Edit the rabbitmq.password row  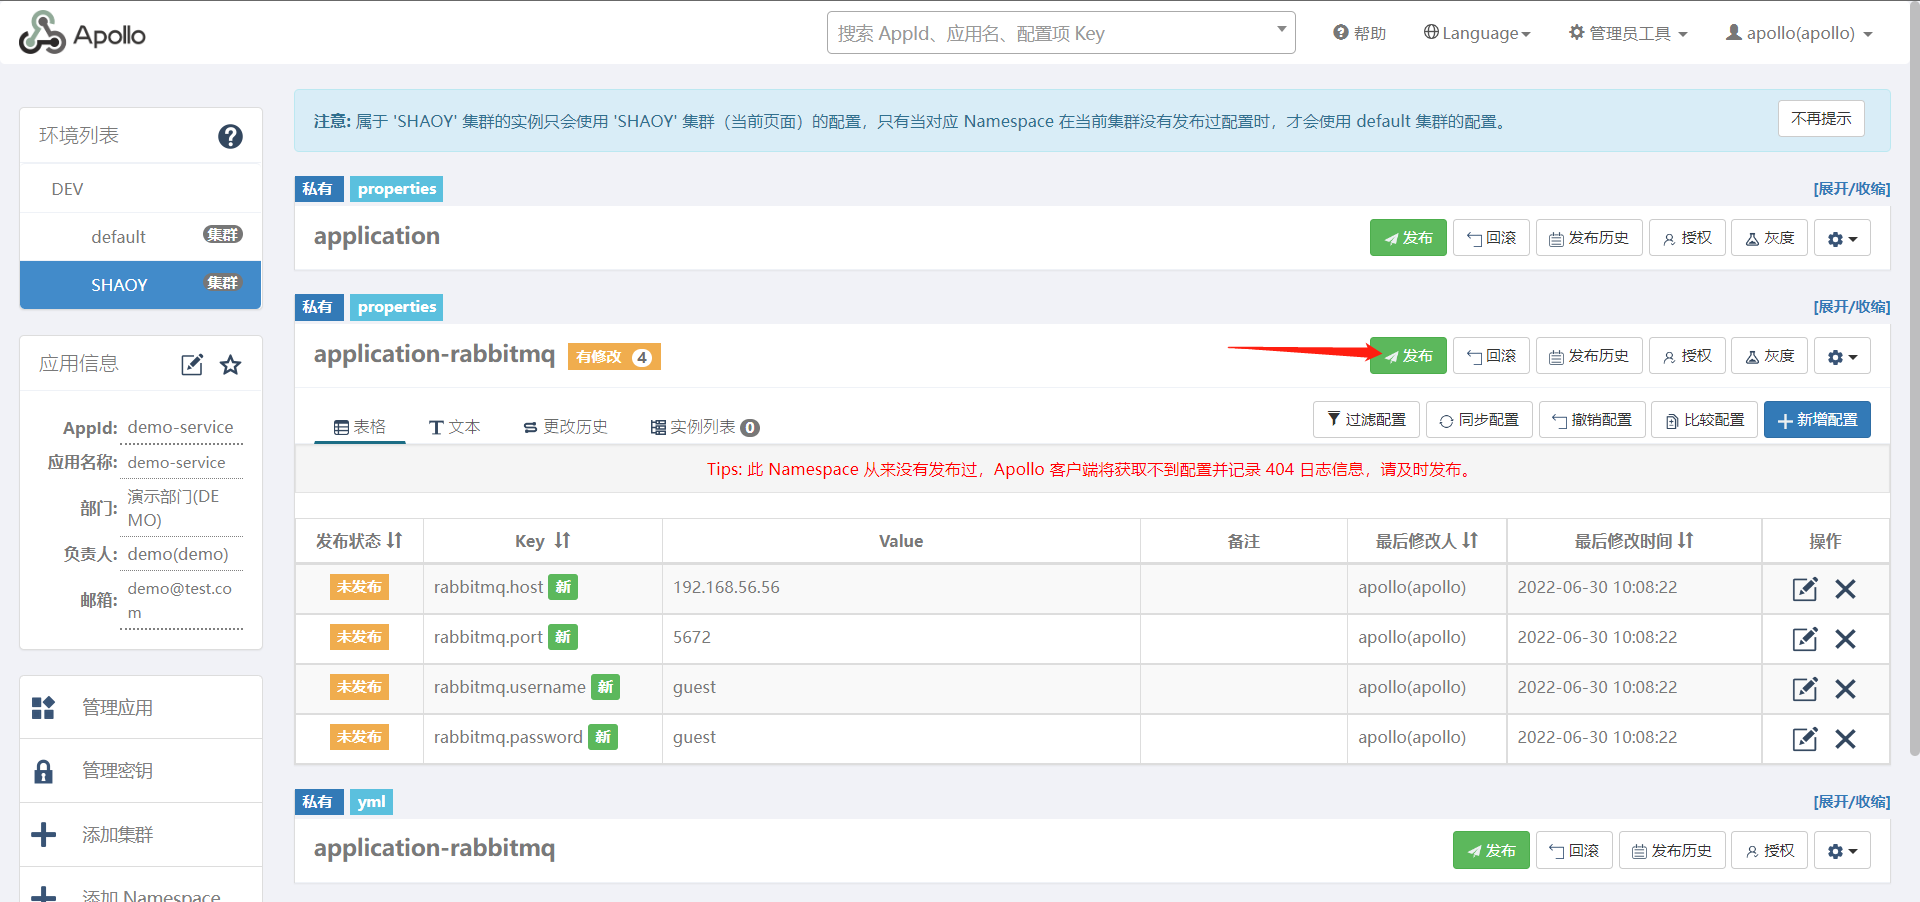[1804, 739]
